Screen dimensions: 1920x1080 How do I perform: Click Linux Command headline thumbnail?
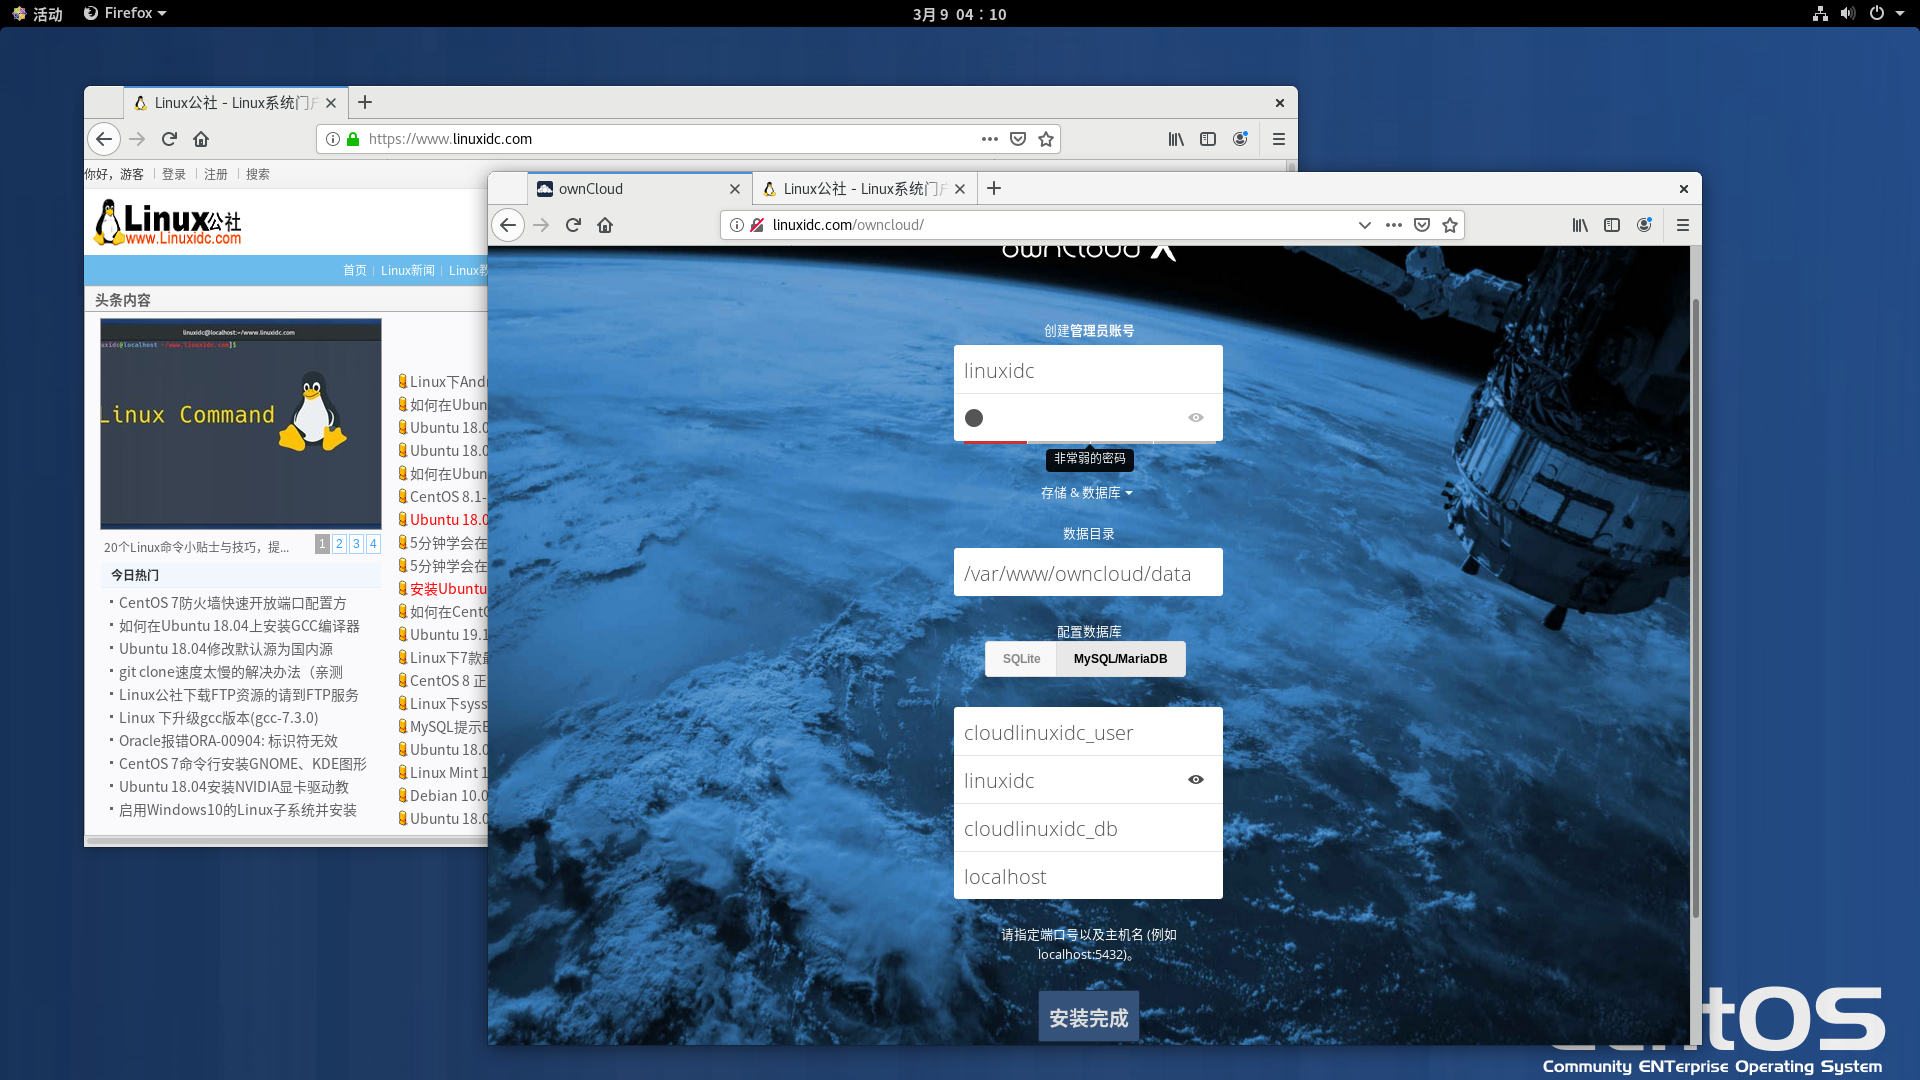[241, 423]
